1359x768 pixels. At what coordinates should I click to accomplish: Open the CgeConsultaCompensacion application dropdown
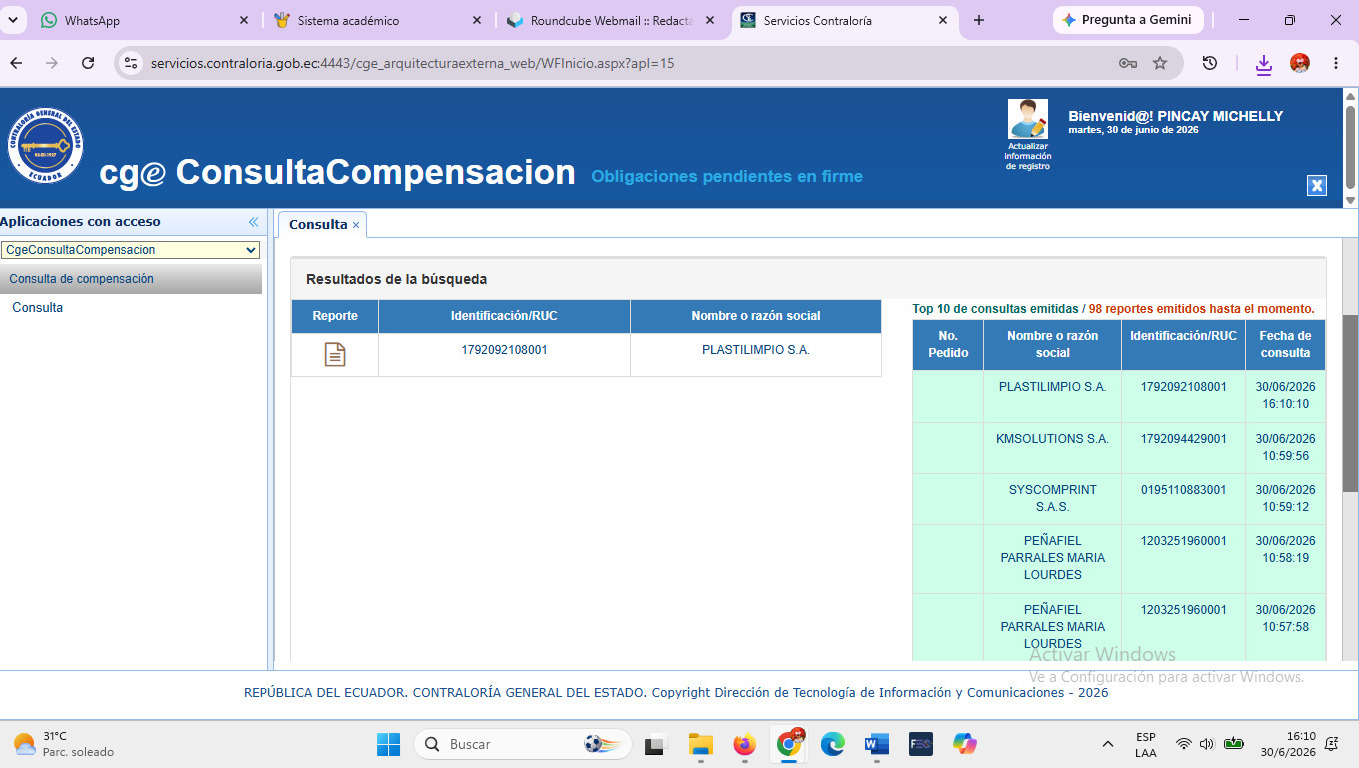tap(130, 250)
